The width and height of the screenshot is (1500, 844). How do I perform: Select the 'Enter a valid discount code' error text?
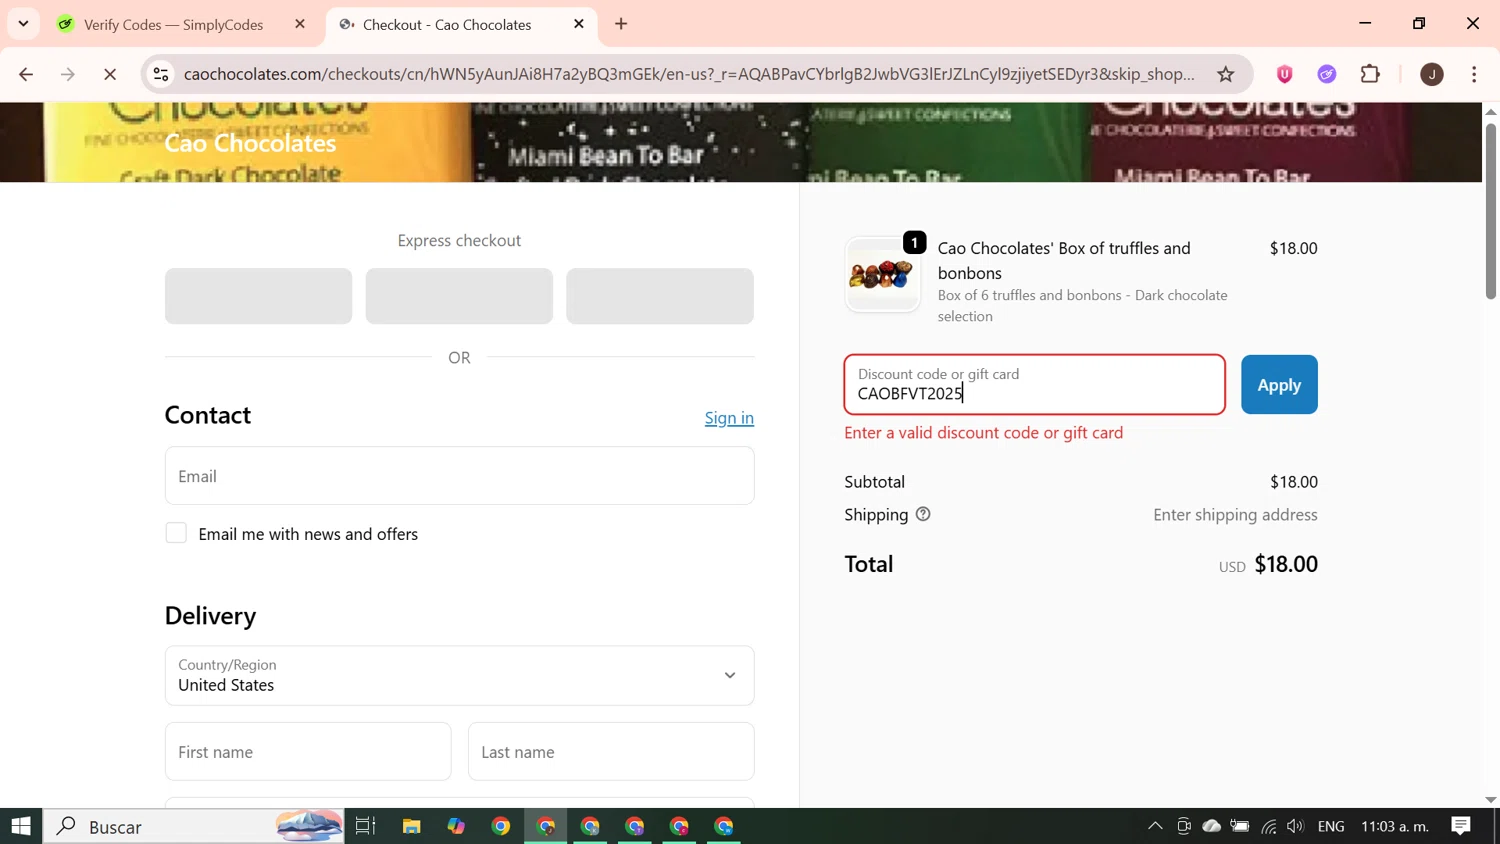[984, 433]
